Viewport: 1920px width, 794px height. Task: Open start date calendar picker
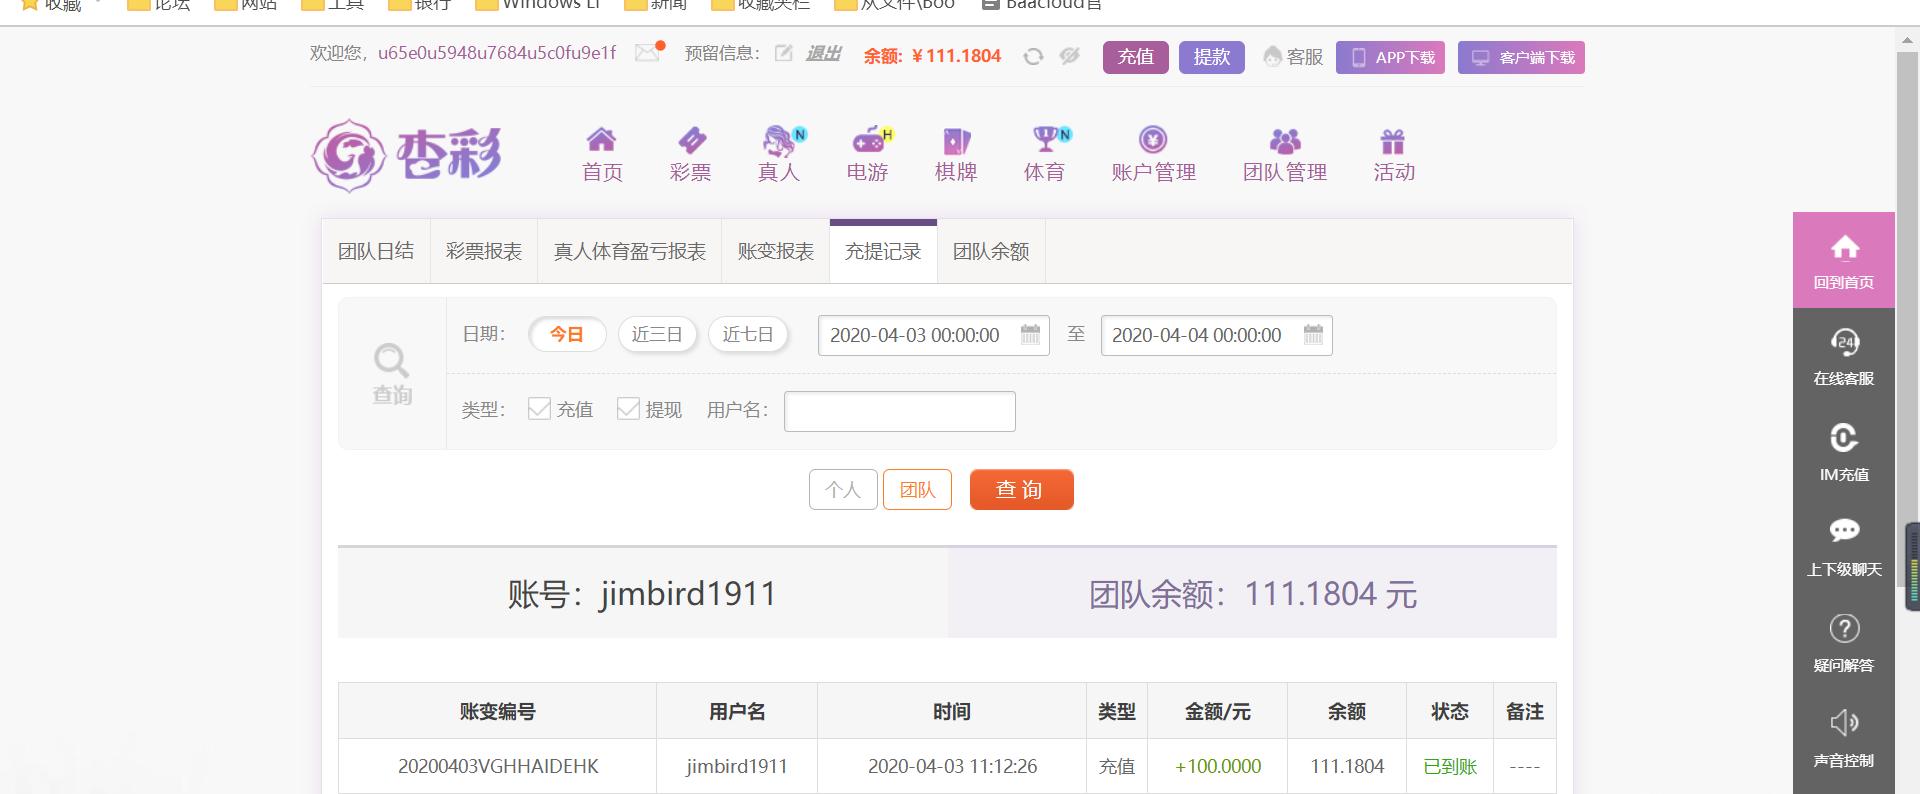click(1030, 335)
